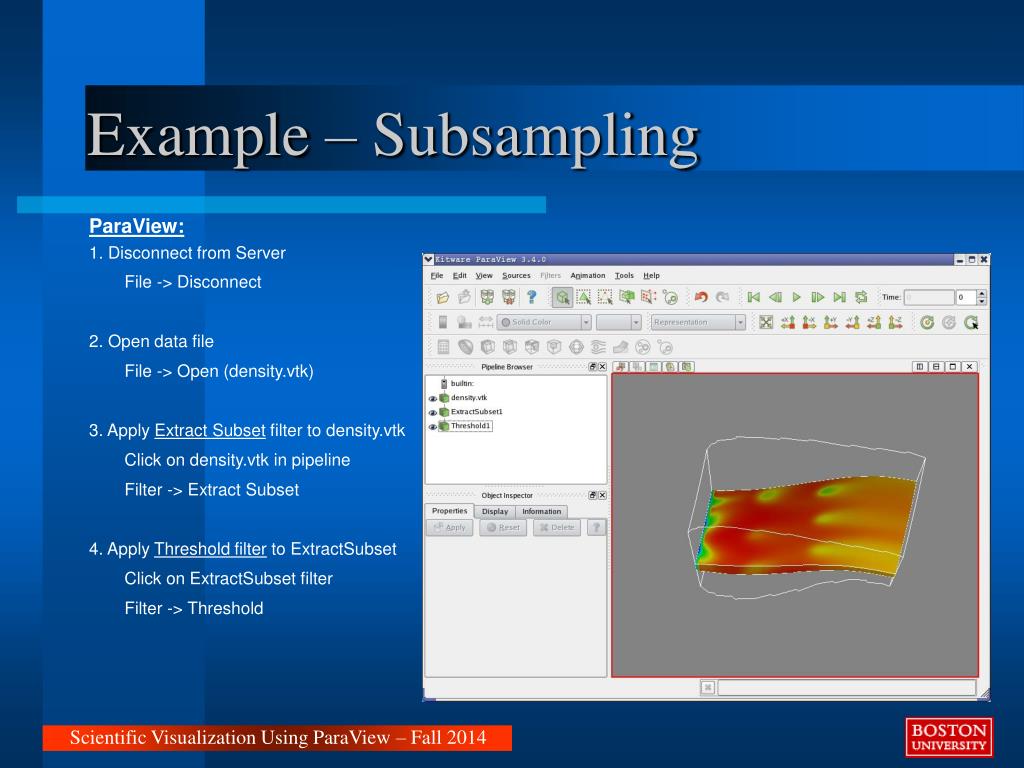Open the Help menu
This screenshot has width=1024, height=768.
[x=651, y=276]
